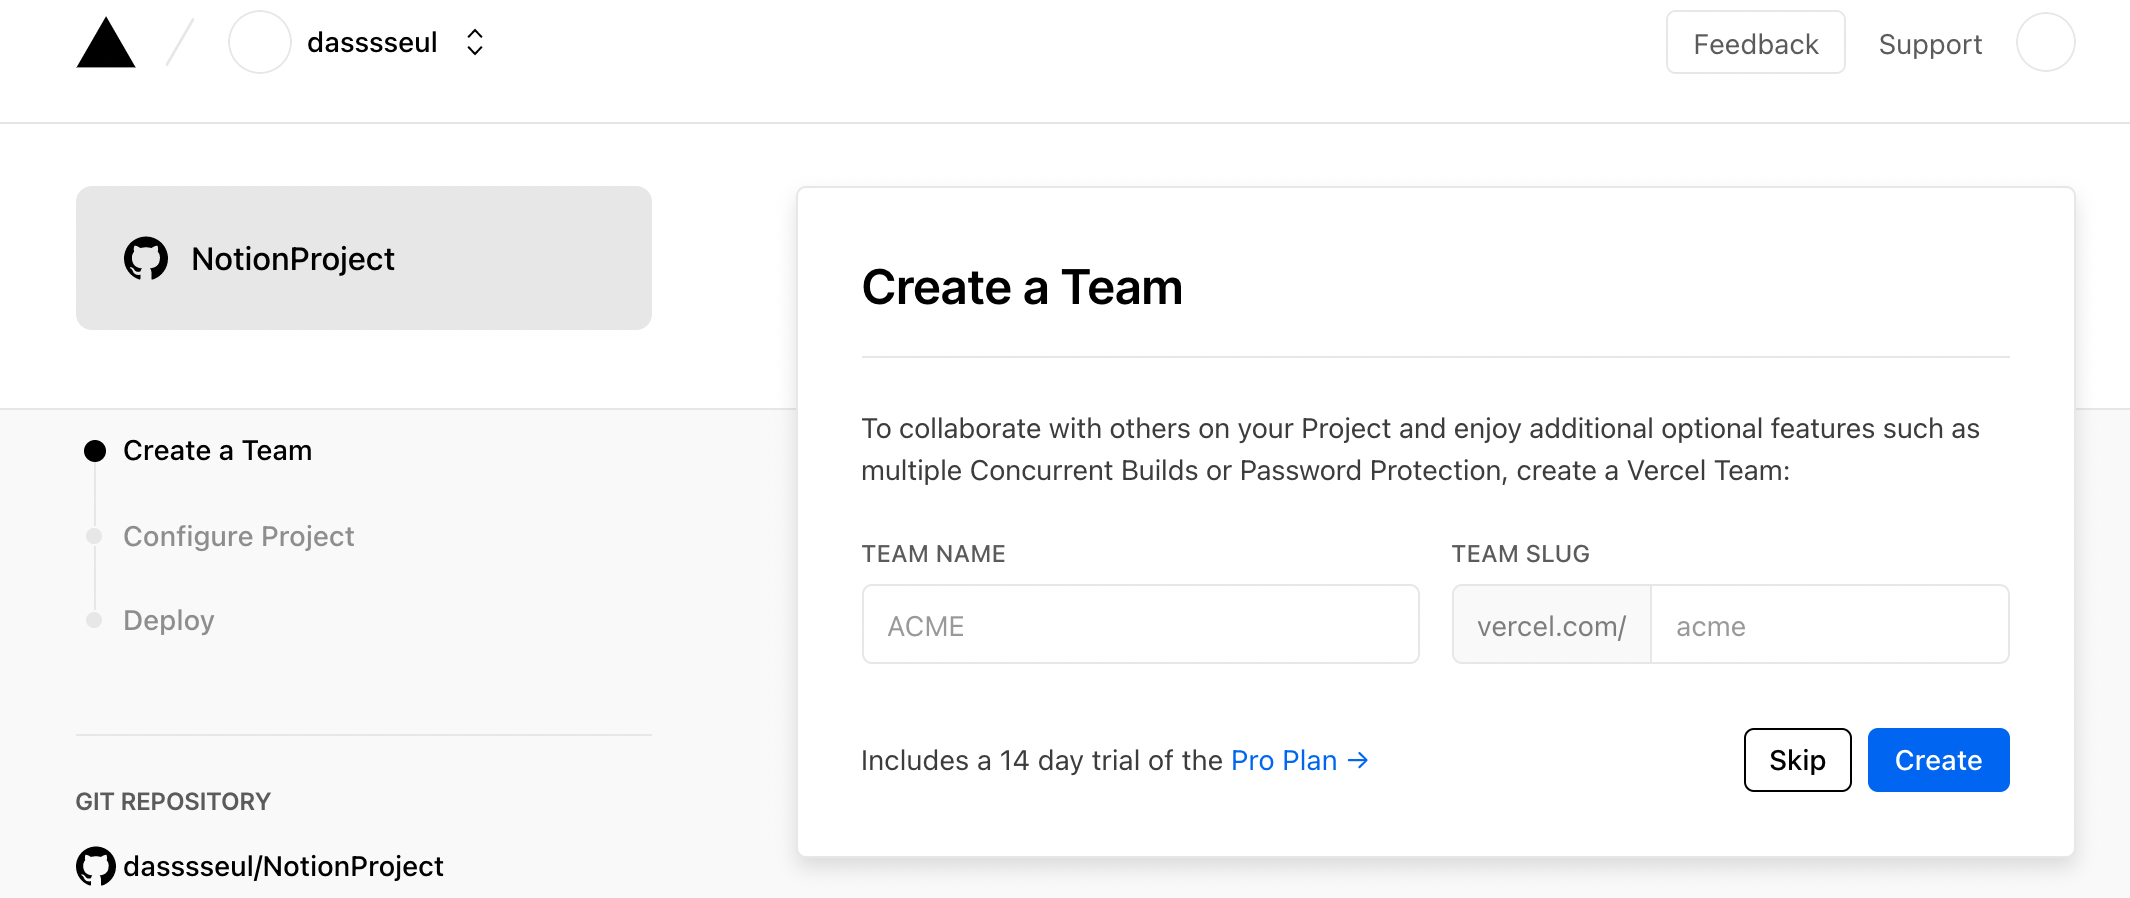Select the Create a Team step label
The width and height of the screenshot is (2130, 898).
[217, 451]
